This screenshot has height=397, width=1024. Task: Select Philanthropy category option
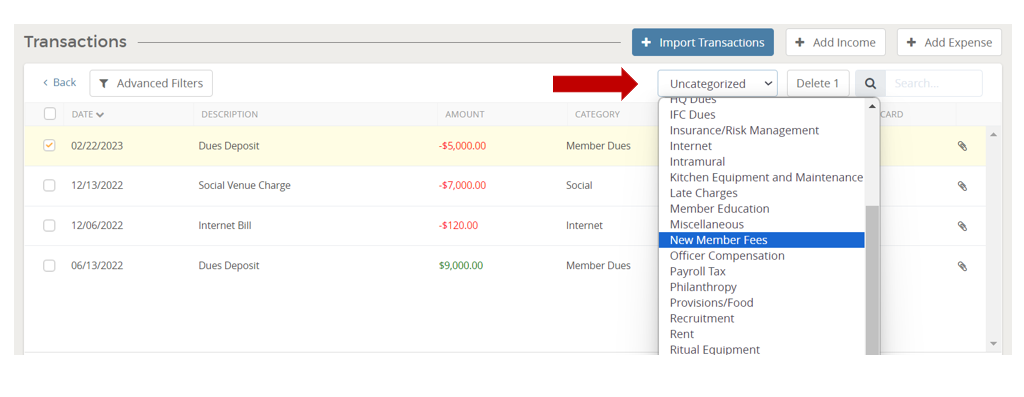click(761, 287)
